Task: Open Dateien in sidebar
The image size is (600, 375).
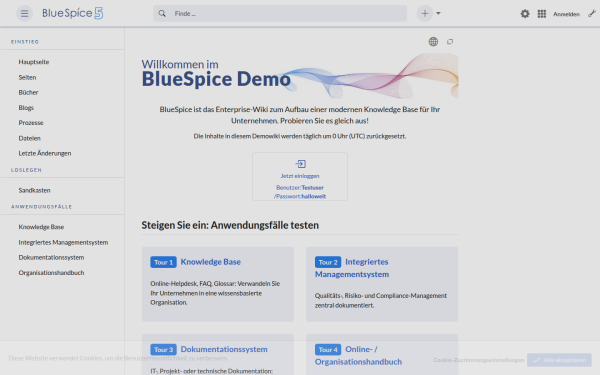Action: click(29, 138)
